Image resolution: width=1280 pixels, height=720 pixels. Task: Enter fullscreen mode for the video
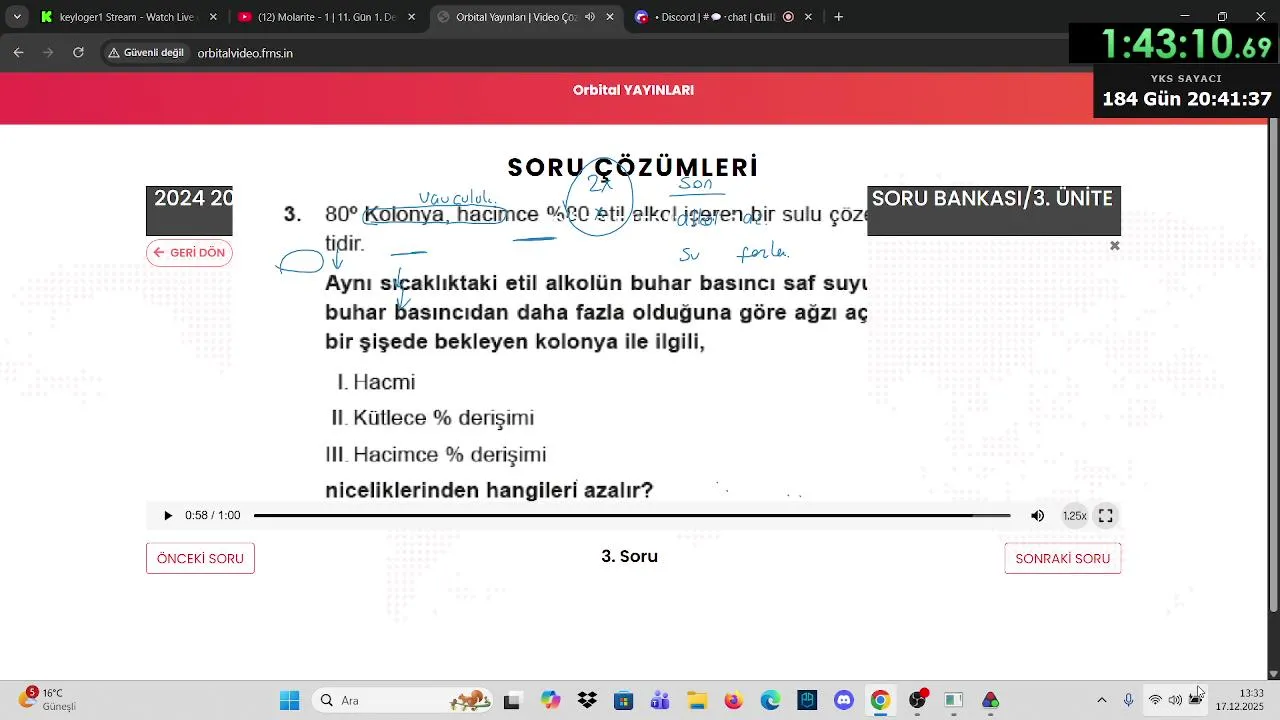pyautogui.click(x=1105, y=516)
